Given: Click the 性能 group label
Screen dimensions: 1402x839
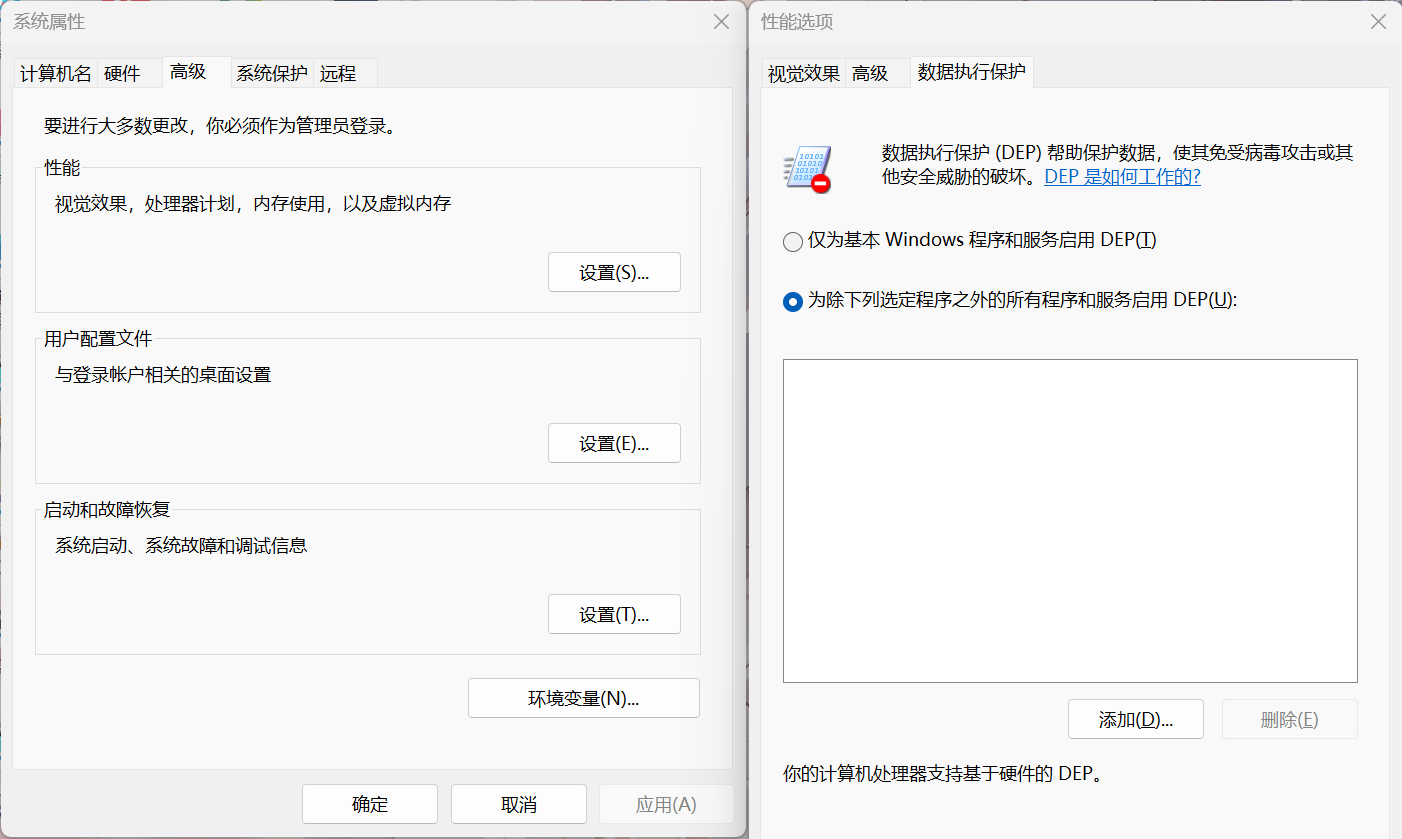Looking at the screenshot, I should pos(62,168).
